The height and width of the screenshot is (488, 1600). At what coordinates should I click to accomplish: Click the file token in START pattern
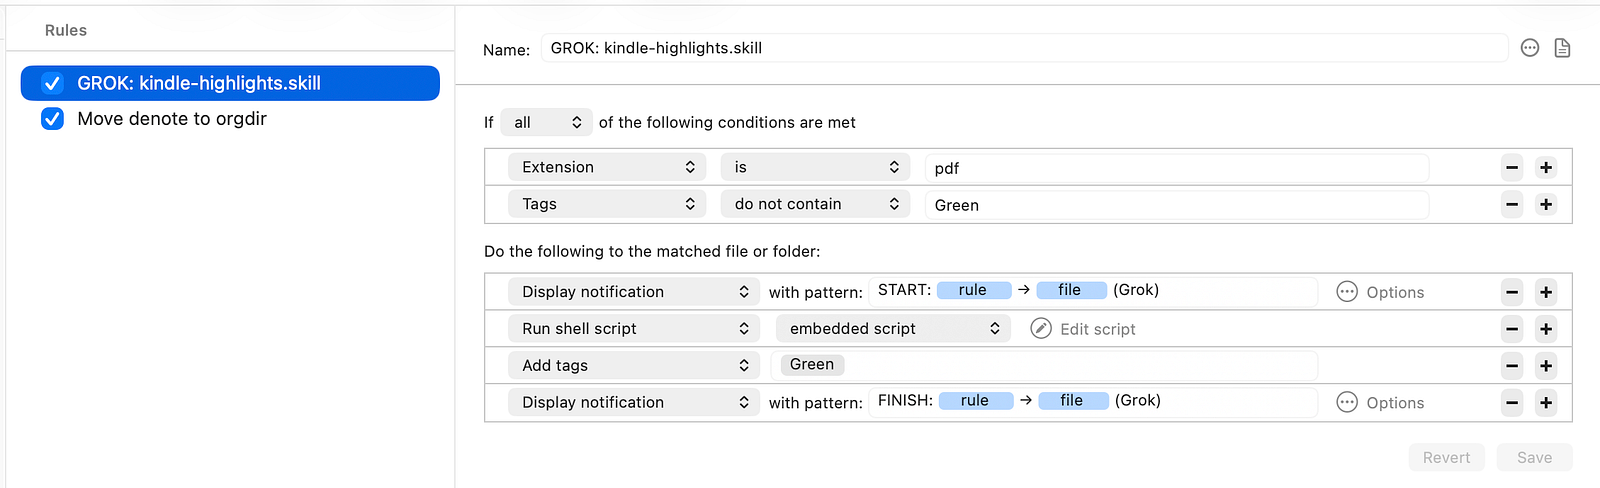tap(1070, 290)
